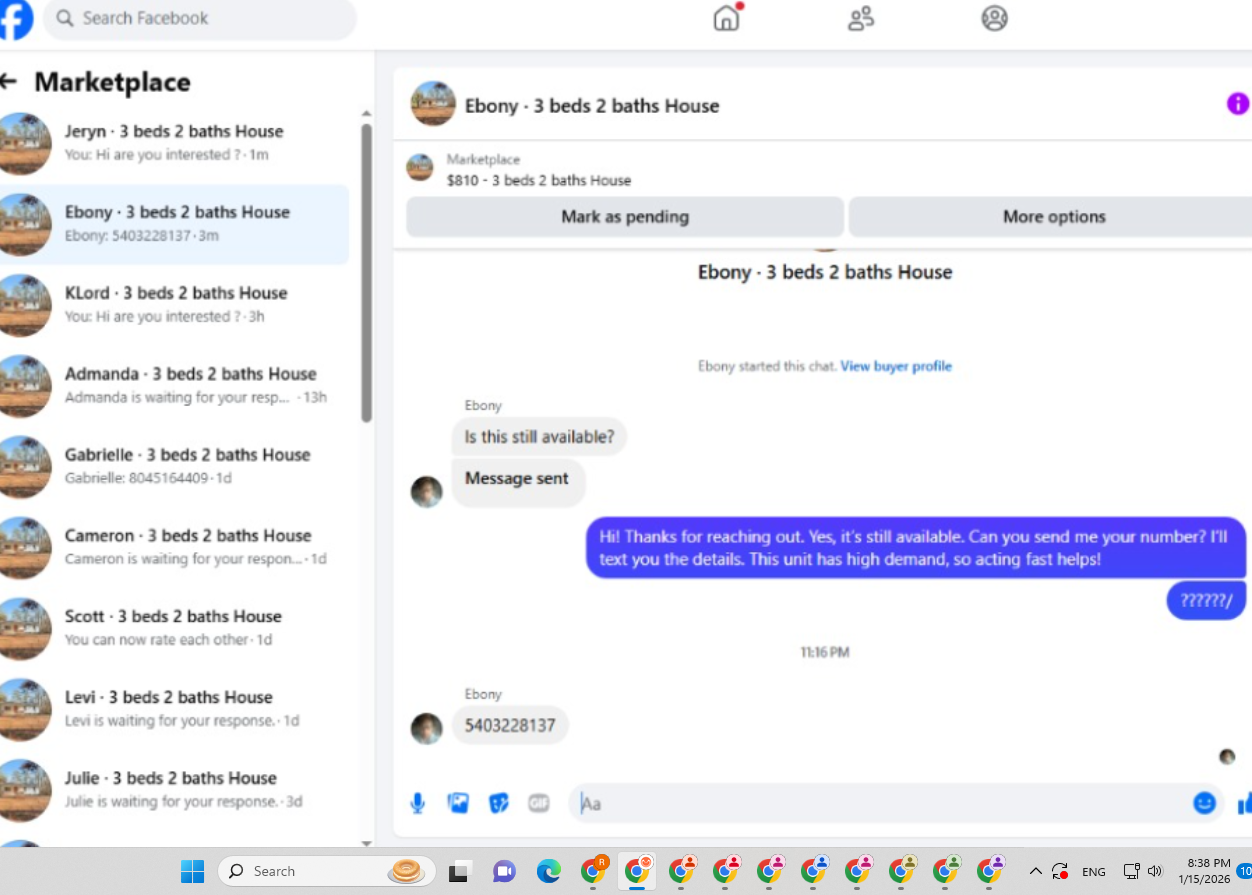Choose a GIF icon
The image size is (1252, 895).
(539, 802)
